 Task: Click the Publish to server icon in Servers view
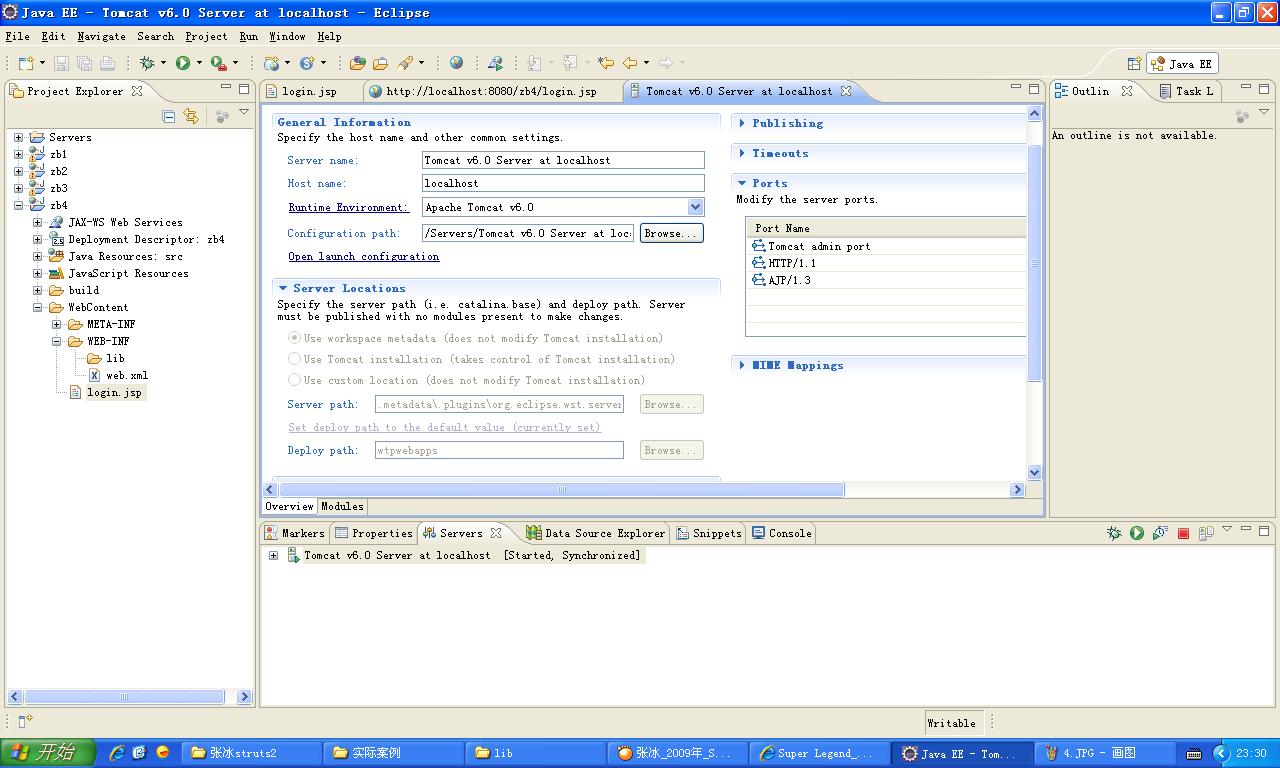click(1206, 533)
